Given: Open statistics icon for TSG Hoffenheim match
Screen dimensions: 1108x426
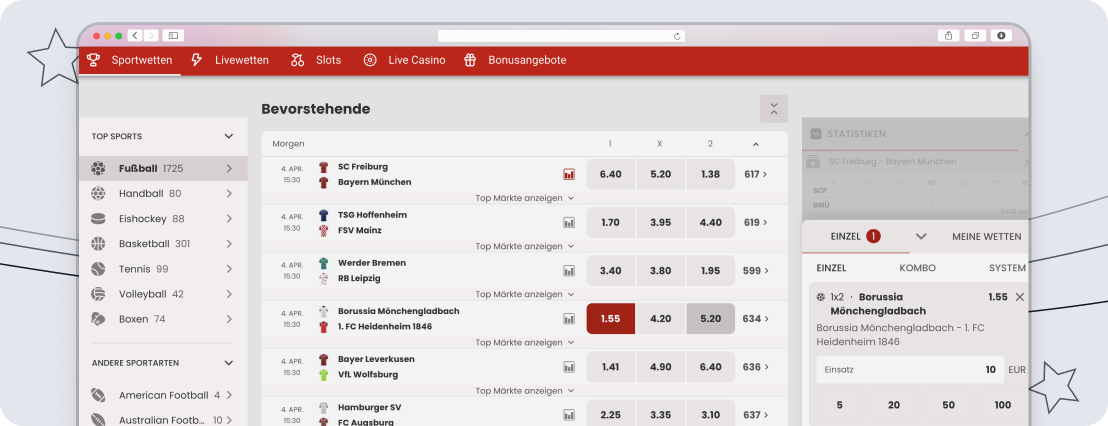Looking at the screenshot, I should coord(569,223).
